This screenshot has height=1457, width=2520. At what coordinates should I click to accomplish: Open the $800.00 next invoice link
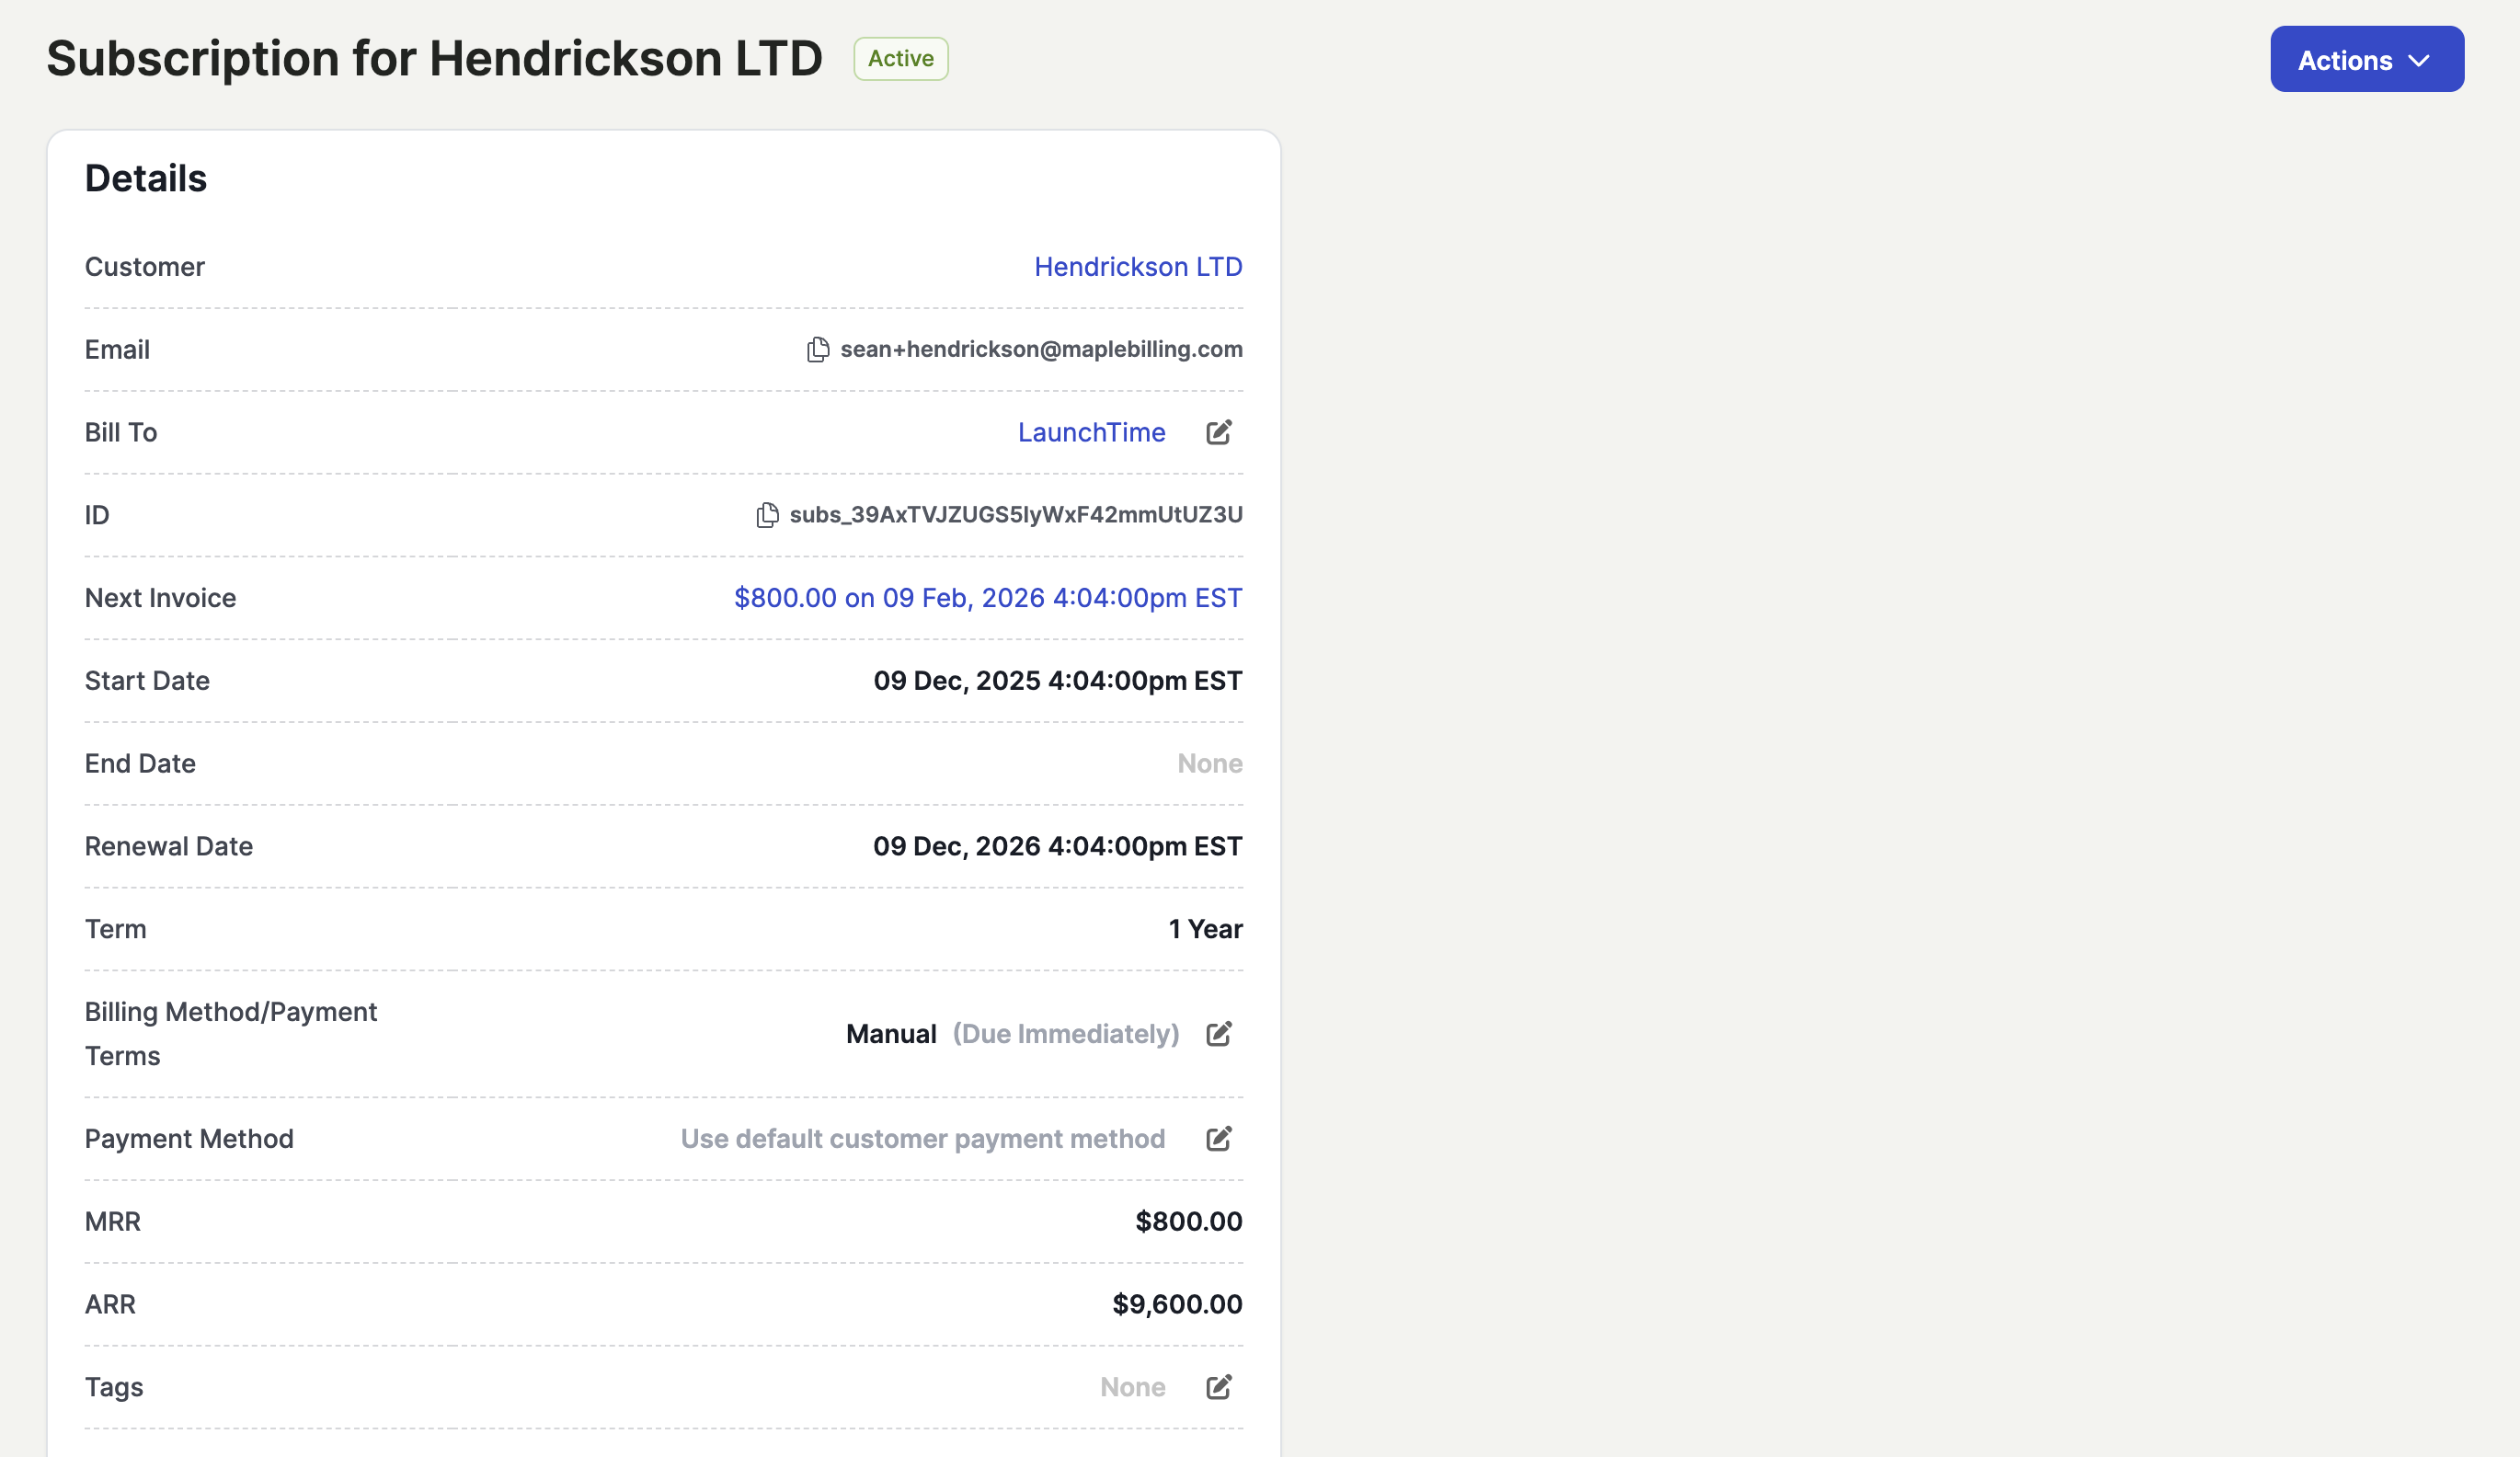(x=987, y=598)
